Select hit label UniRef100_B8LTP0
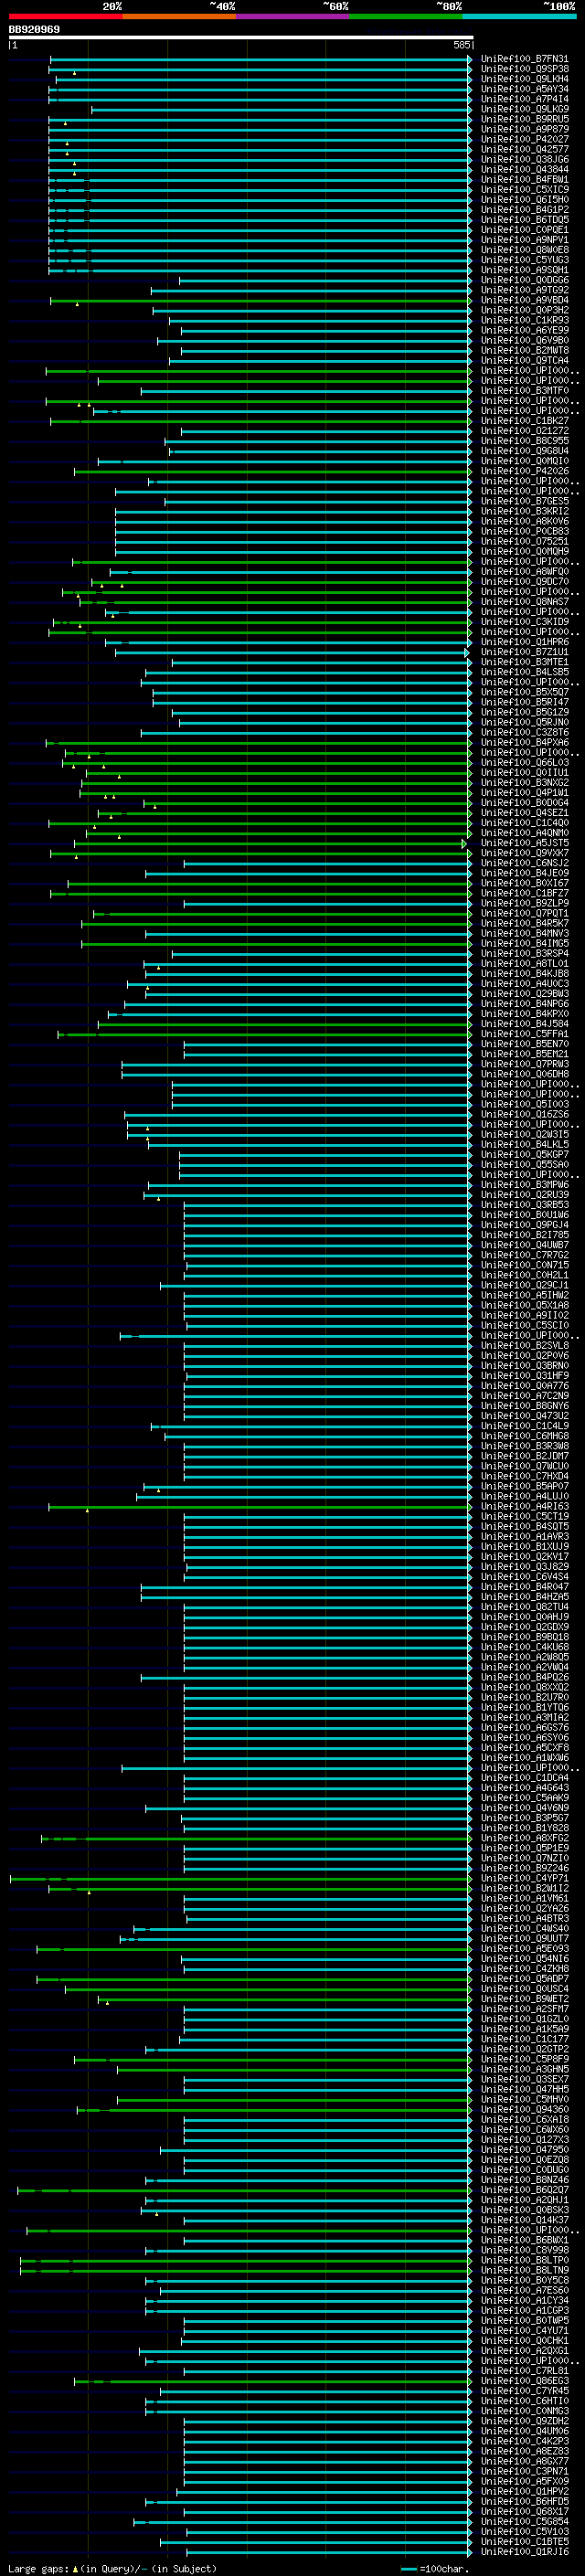Image resolution: width=585 pixels, height=2576 pixels. point(524,2260)
